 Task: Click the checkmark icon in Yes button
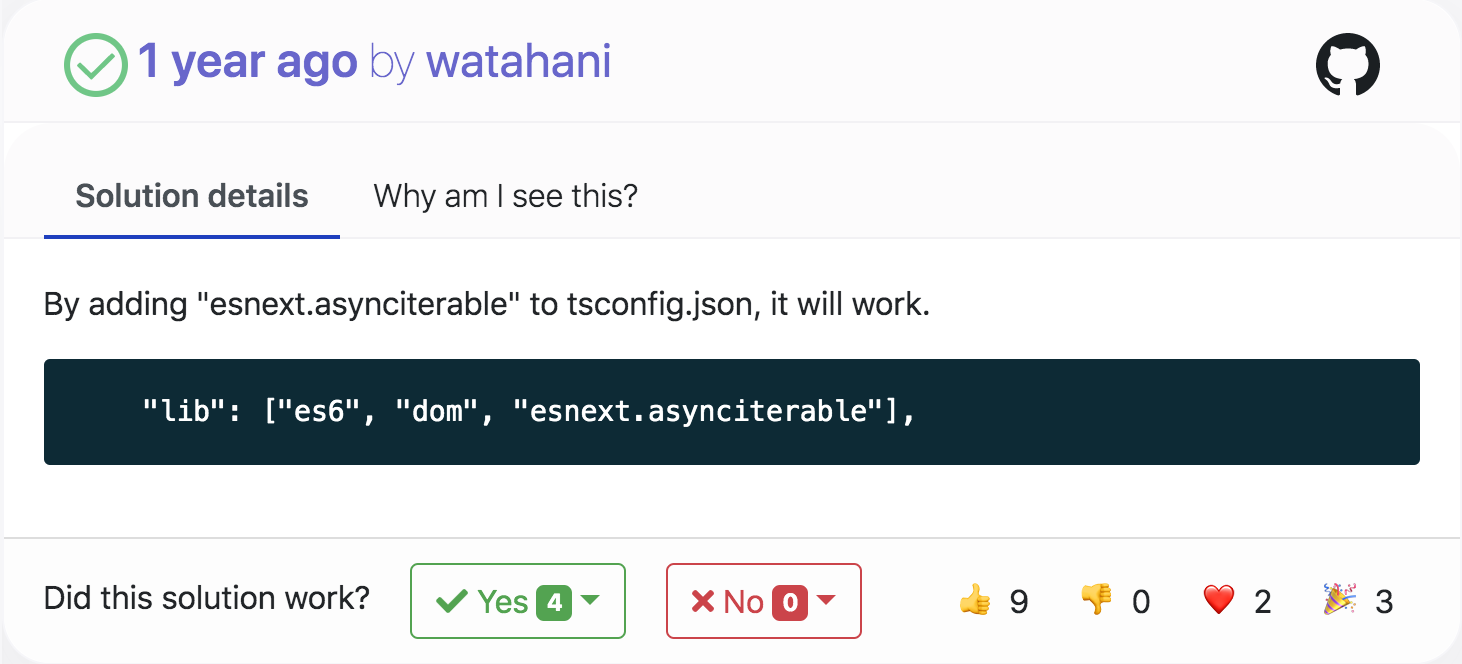tap(452, 602)
